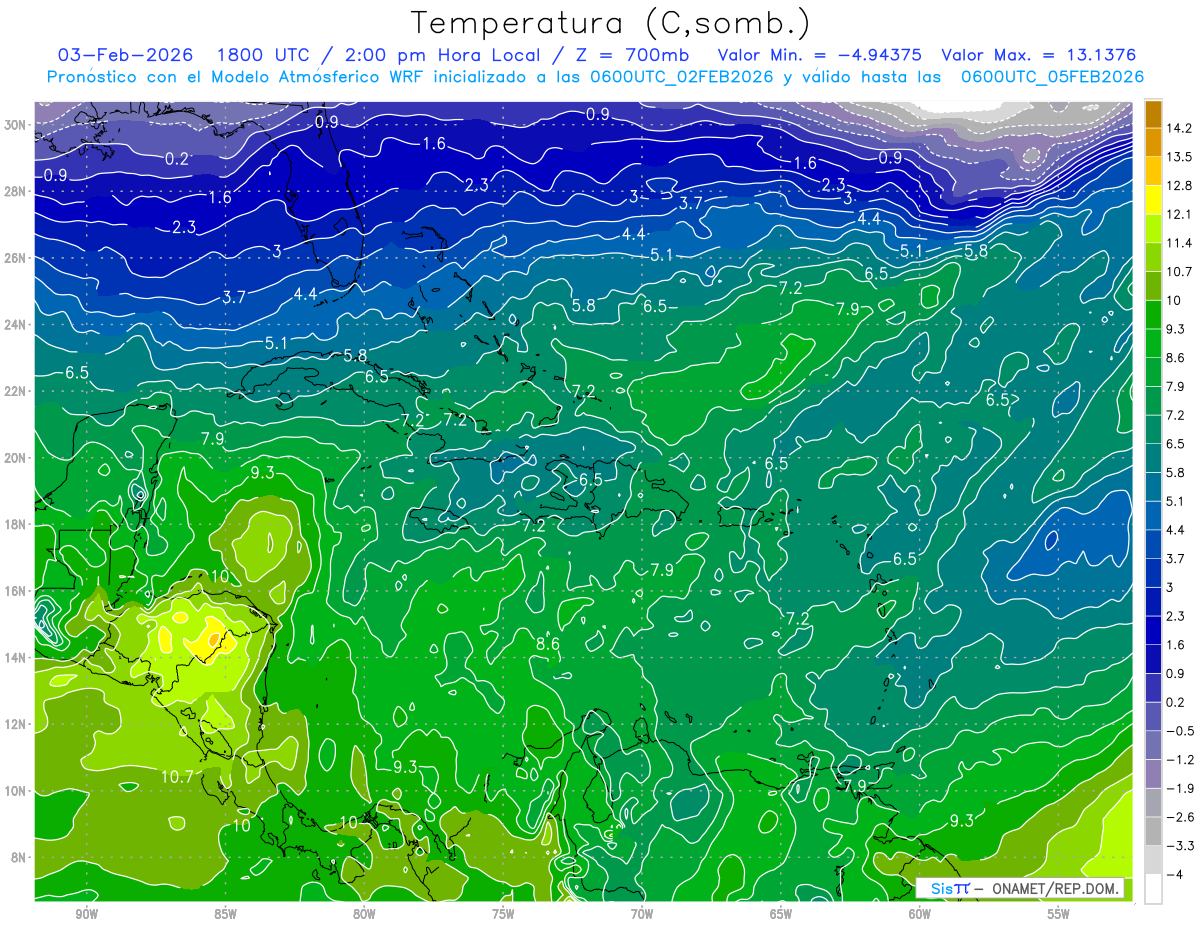
Task: Click the '13.5' colorbar label
Action: coord(1179,157)
